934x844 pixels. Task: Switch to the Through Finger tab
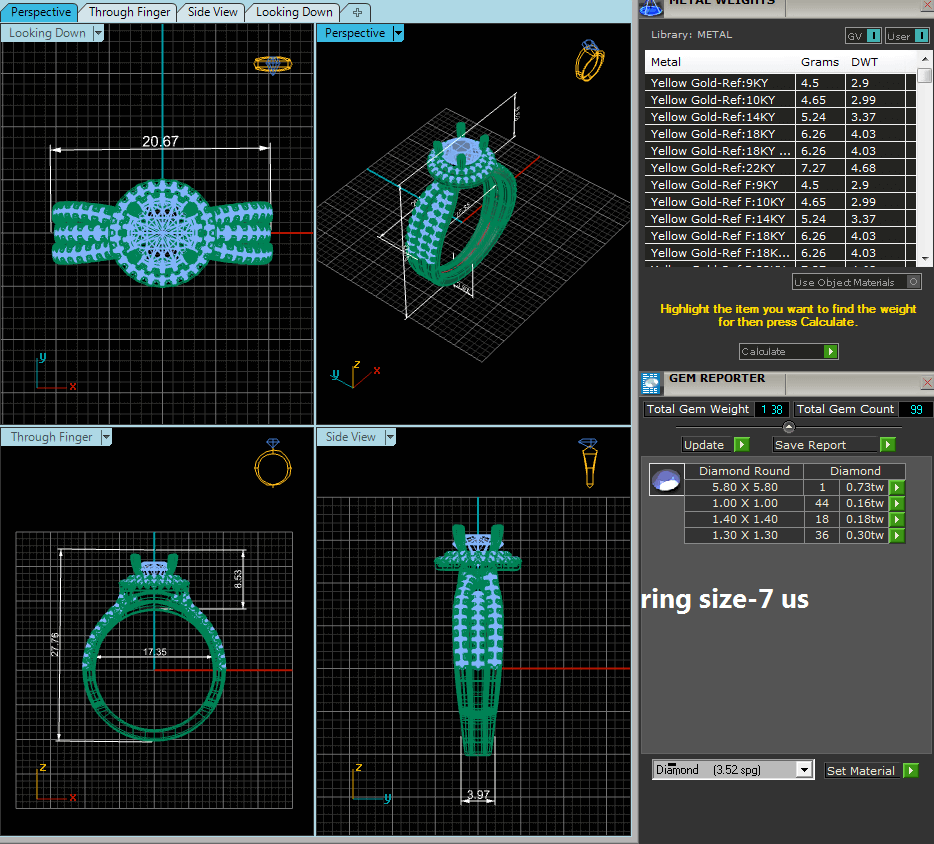coord(129,12)
